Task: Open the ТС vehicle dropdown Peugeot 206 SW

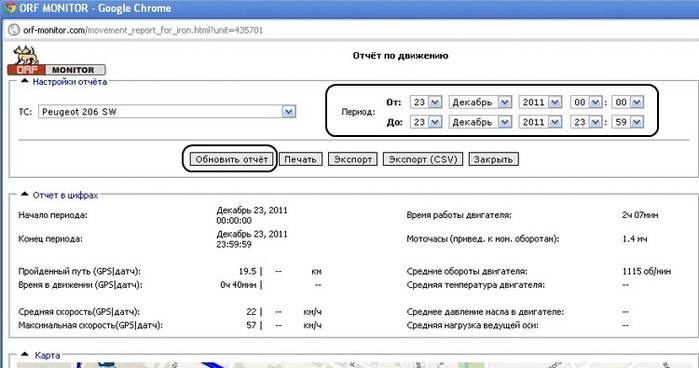Action: coord(167,112)
